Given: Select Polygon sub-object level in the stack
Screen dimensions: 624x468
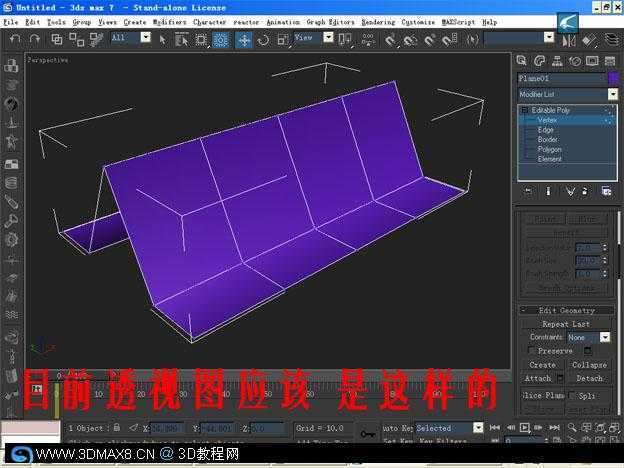Looking at the screenshot, I should (550, 149).
